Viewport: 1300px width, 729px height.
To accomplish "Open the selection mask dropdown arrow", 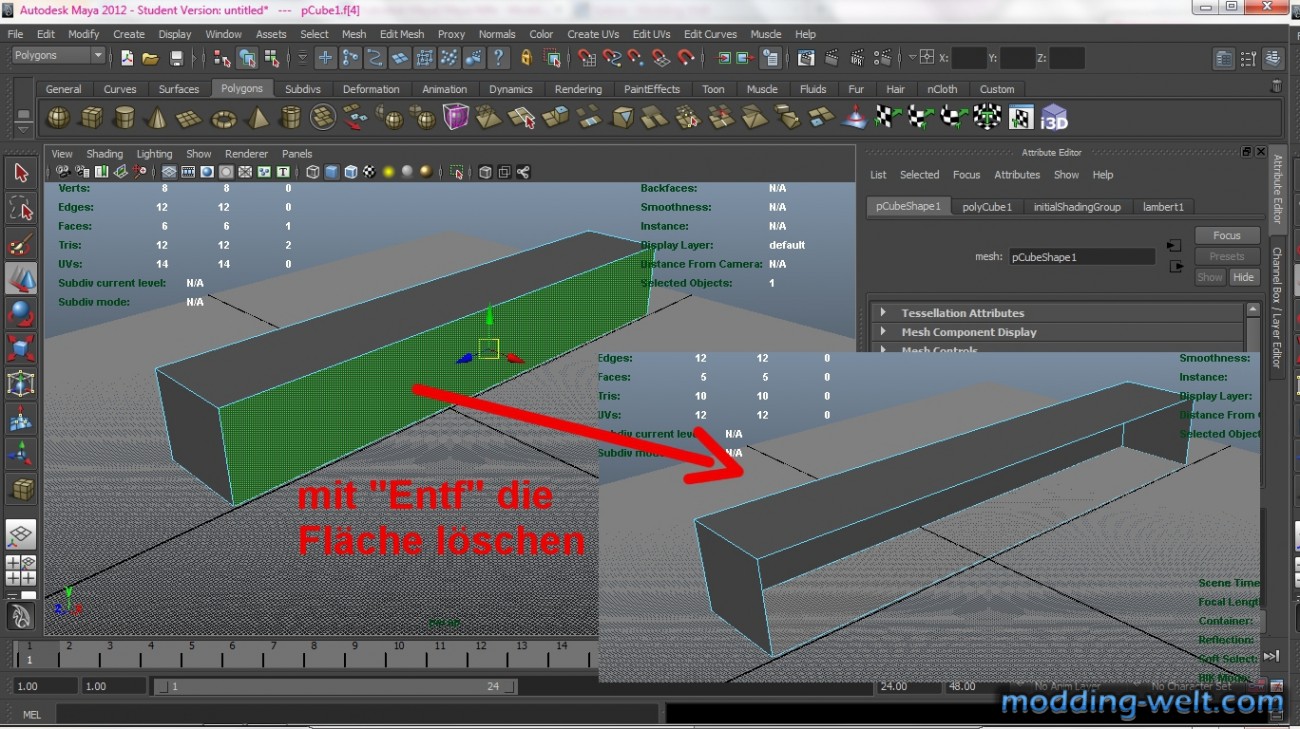I will click(302, 58).
